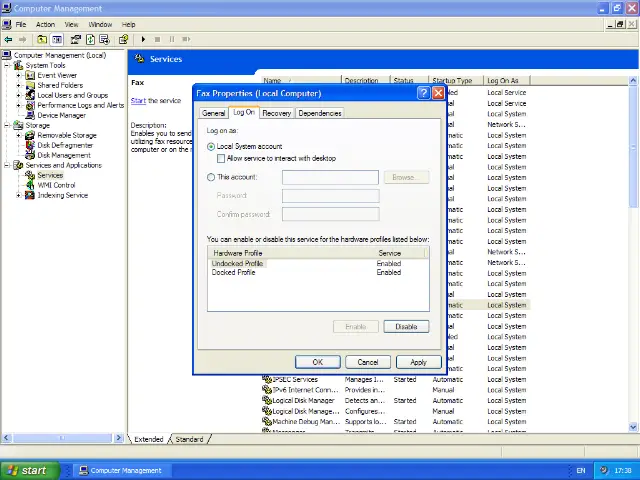The height and width of the screenshot is (480, 640).
Task: Click the IPSEC Services row icon
Action: [267, 379]
